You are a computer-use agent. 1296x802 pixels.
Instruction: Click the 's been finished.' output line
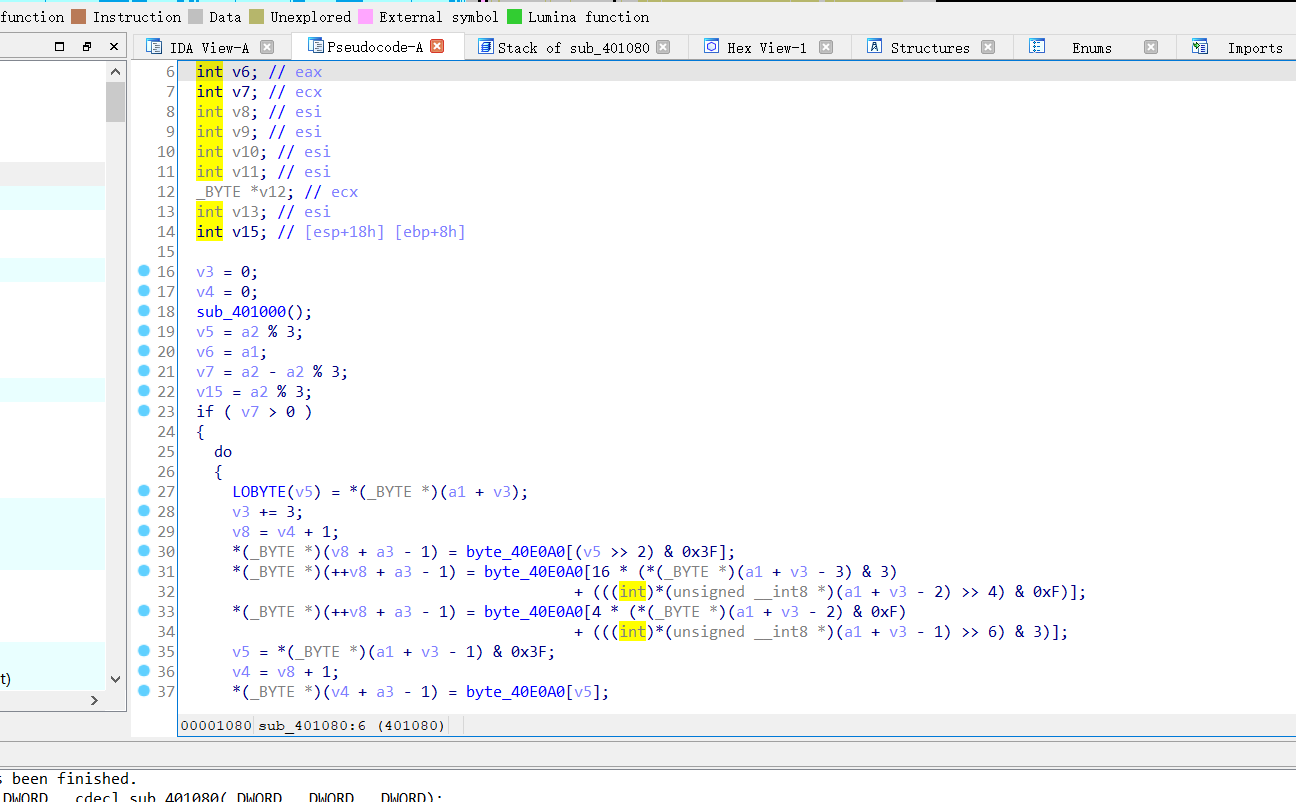point(67,778)
